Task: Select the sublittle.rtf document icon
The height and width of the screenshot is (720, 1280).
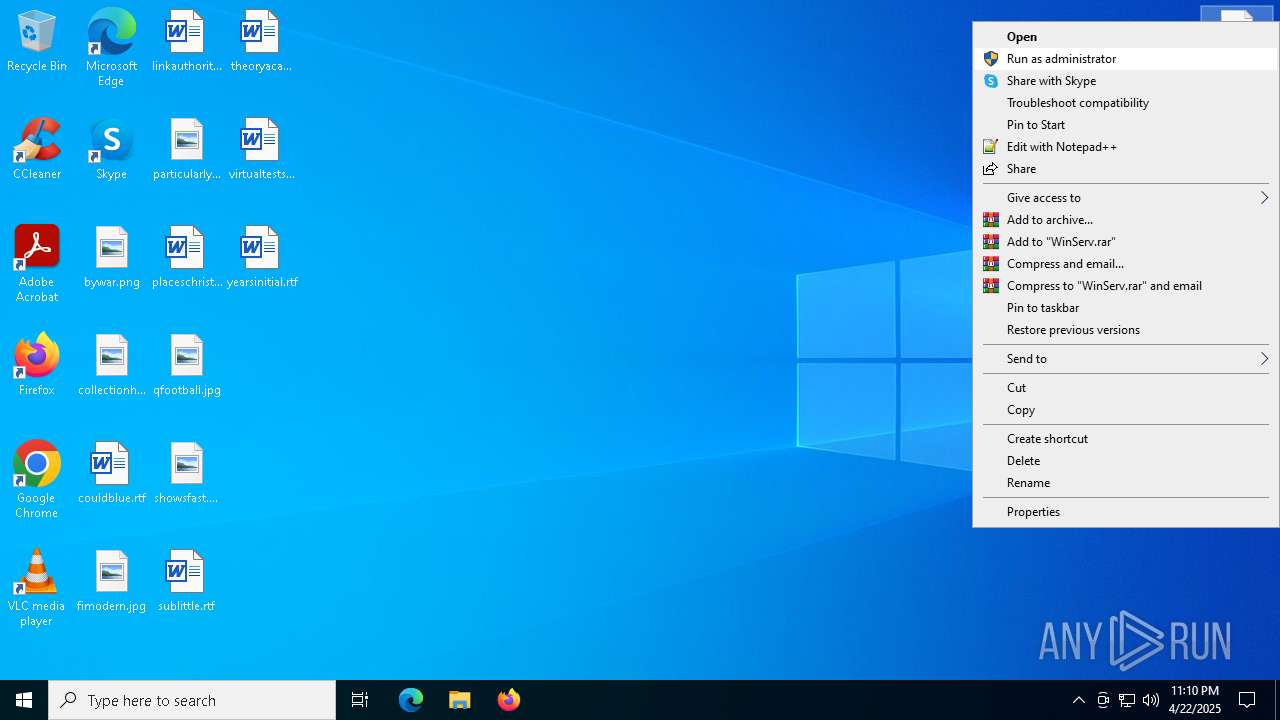Action: 187,582
